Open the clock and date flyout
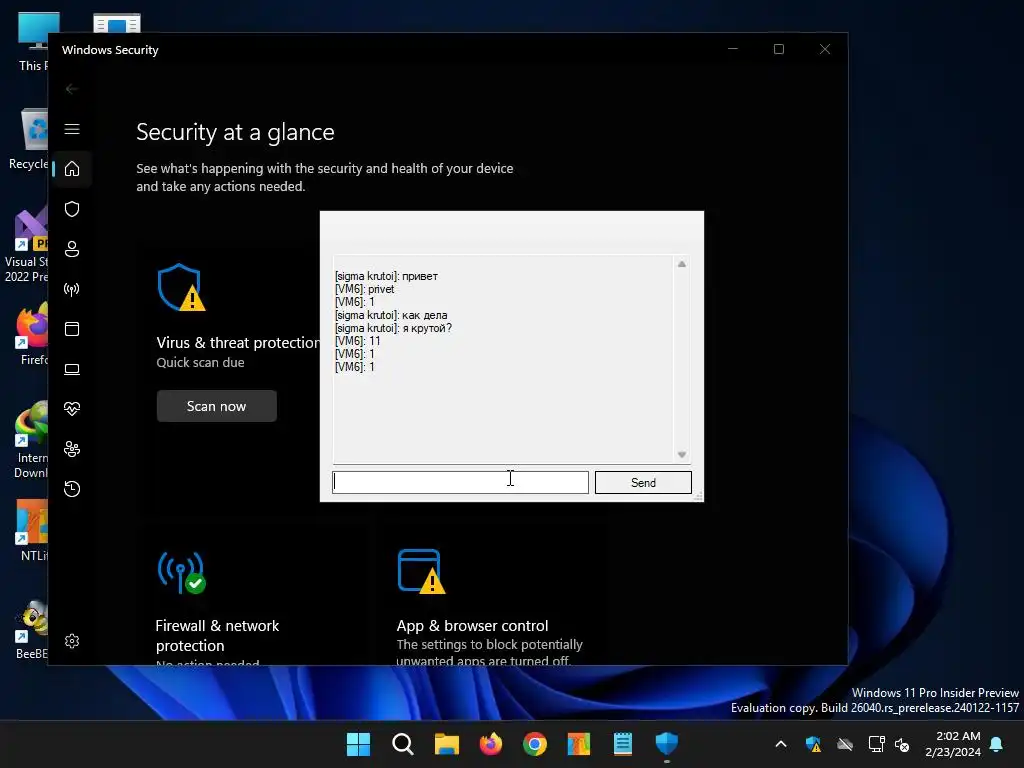This screenshot has height=768, width=1024. tap(953, 744)
